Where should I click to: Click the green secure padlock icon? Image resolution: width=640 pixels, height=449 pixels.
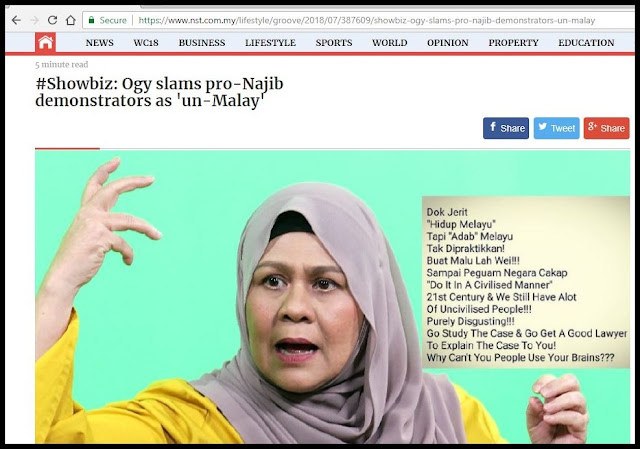(91, 20)
